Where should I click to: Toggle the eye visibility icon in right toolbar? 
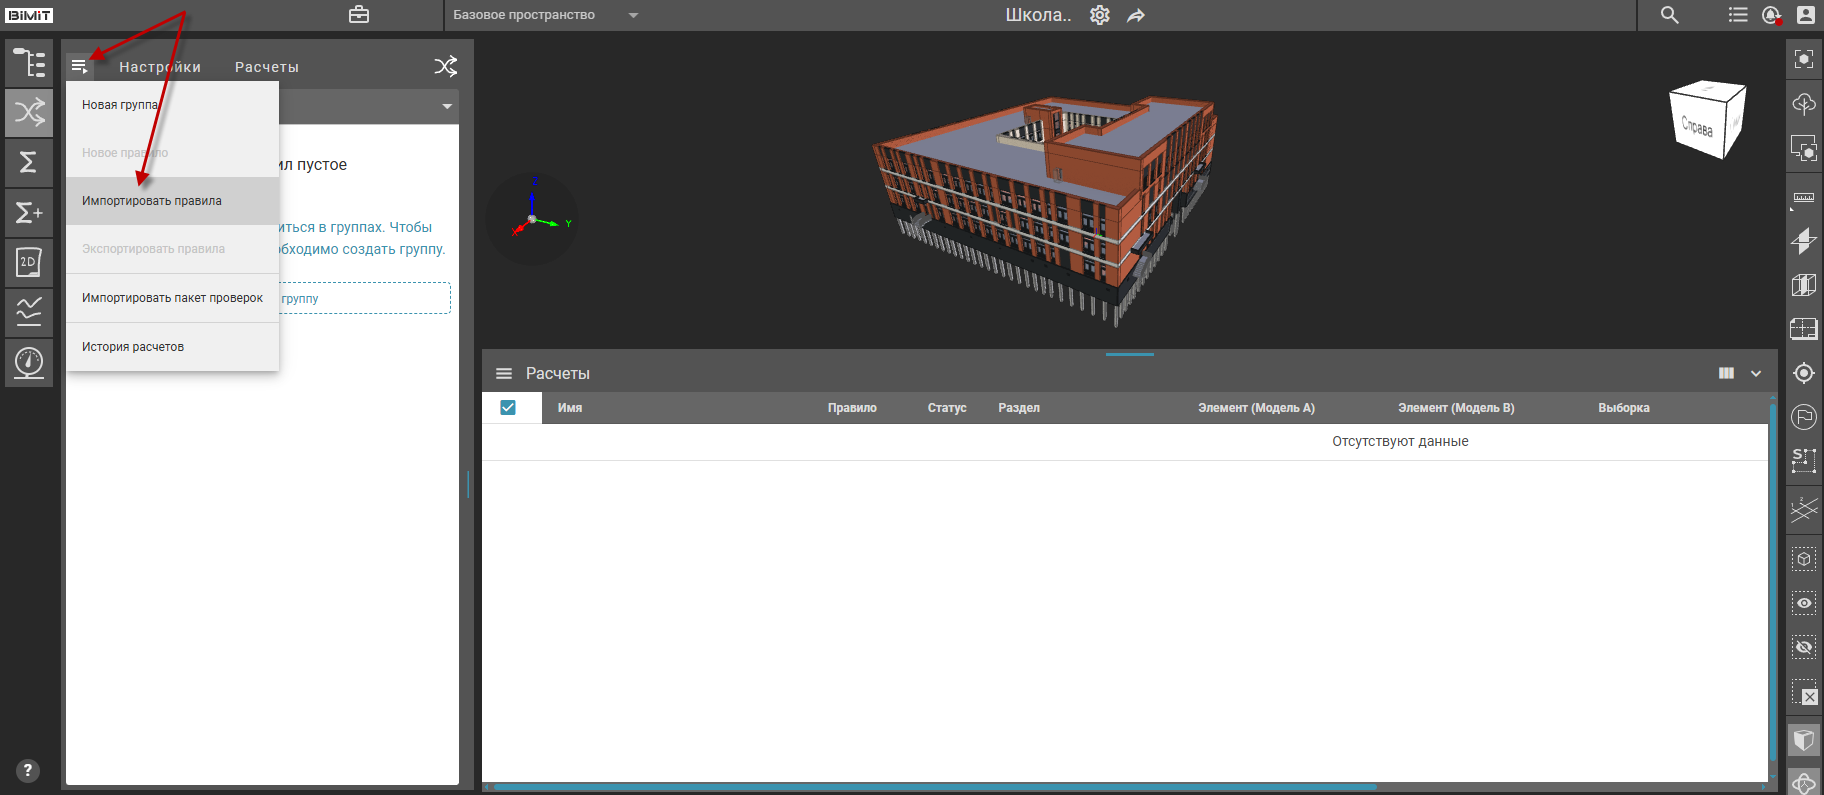point(1803,603)
